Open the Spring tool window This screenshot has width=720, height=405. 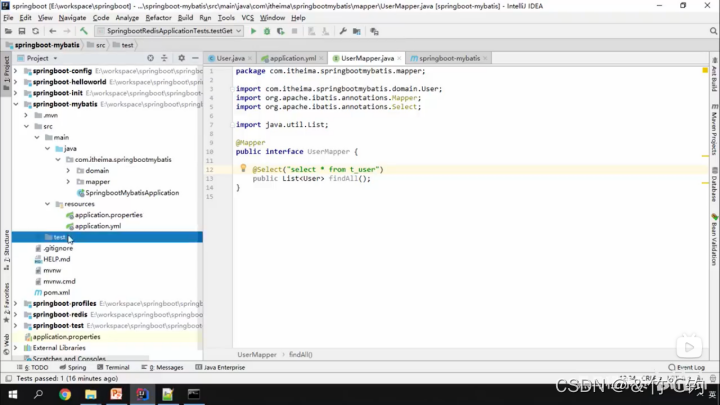[x=73, y=367]
